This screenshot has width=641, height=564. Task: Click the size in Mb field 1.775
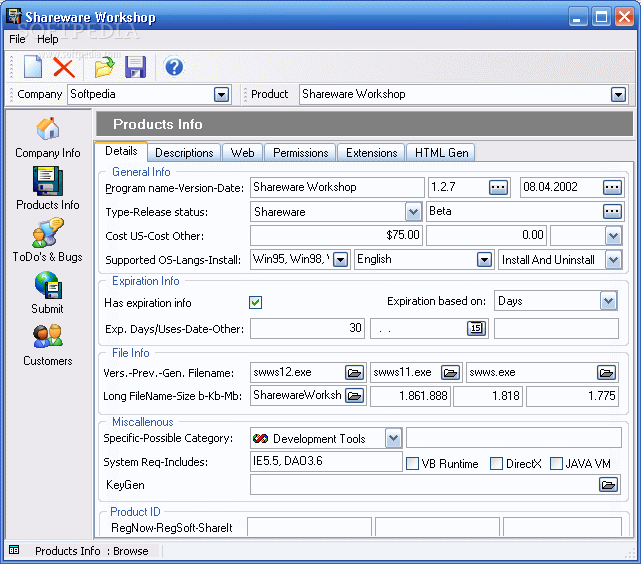pos(572,396)
